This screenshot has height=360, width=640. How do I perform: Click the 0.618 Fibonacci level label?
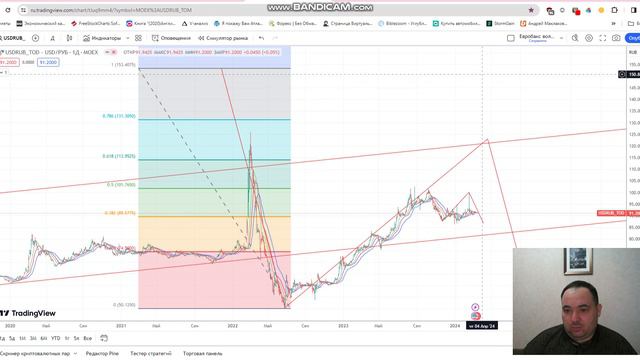coord(119,156)
